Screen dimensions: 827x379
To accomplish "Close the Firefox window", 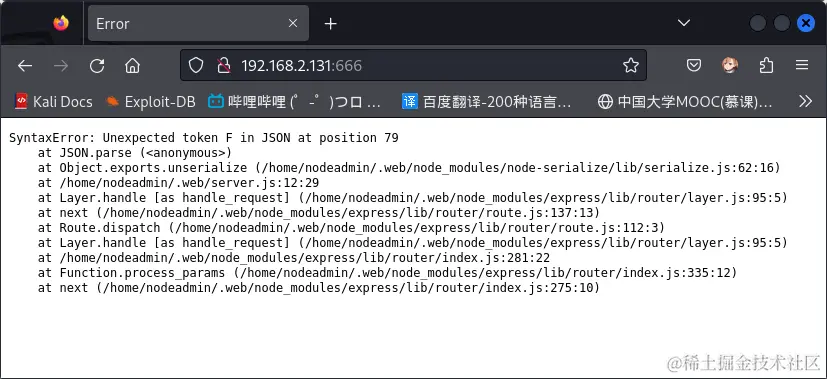I will (805, 23).
